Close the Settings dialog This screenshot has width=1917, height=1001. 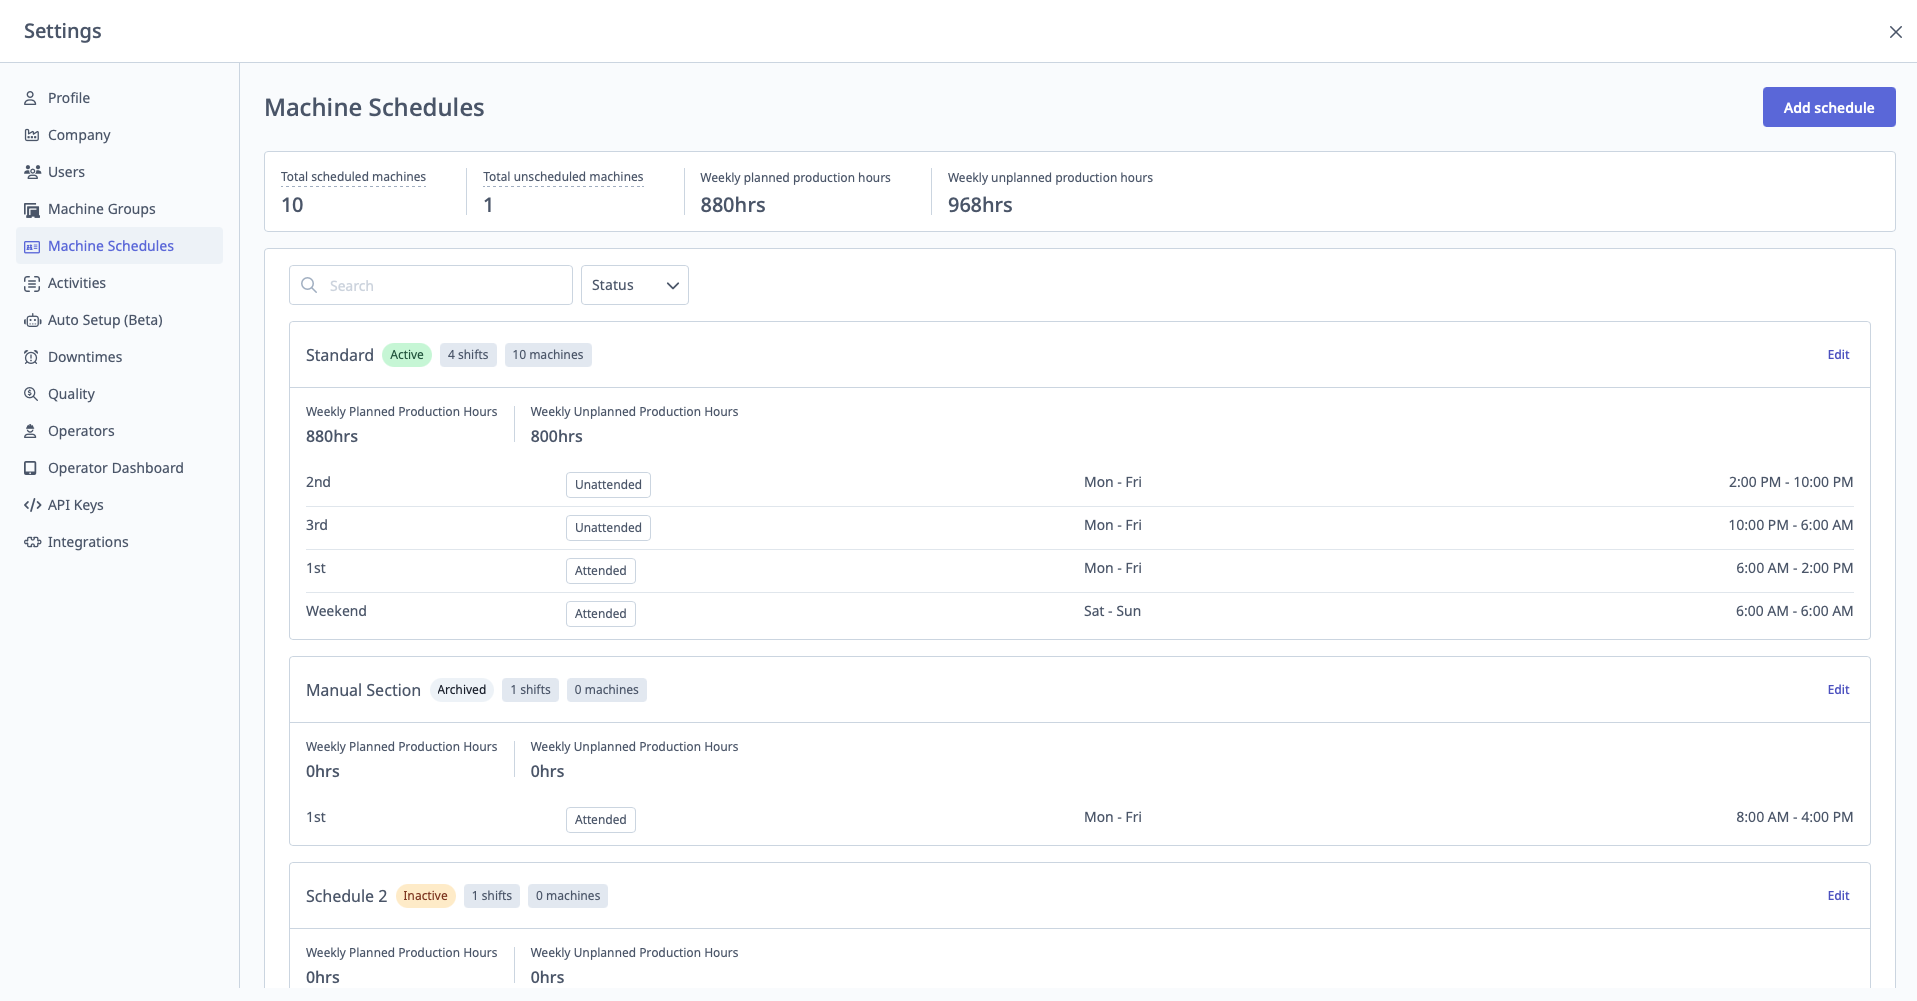pyautogui.click(x=1895, y=31)
